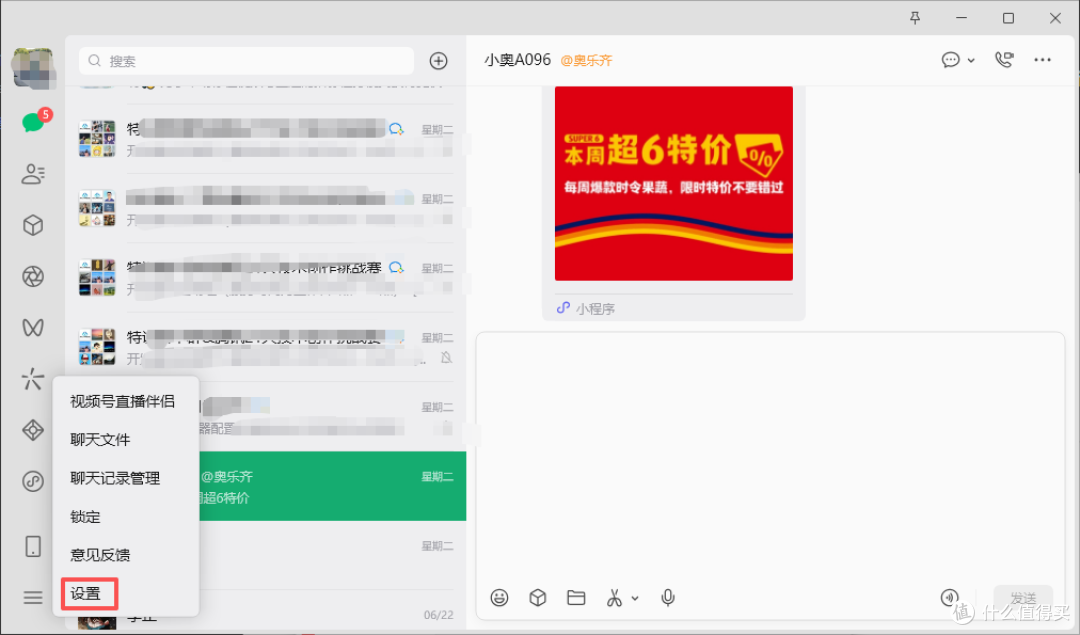Image resolution: width=1080 pixels, height=635 pixels.
Task: Click the plus button beside search
Action: pyautogui.click(x=439, y=61)
